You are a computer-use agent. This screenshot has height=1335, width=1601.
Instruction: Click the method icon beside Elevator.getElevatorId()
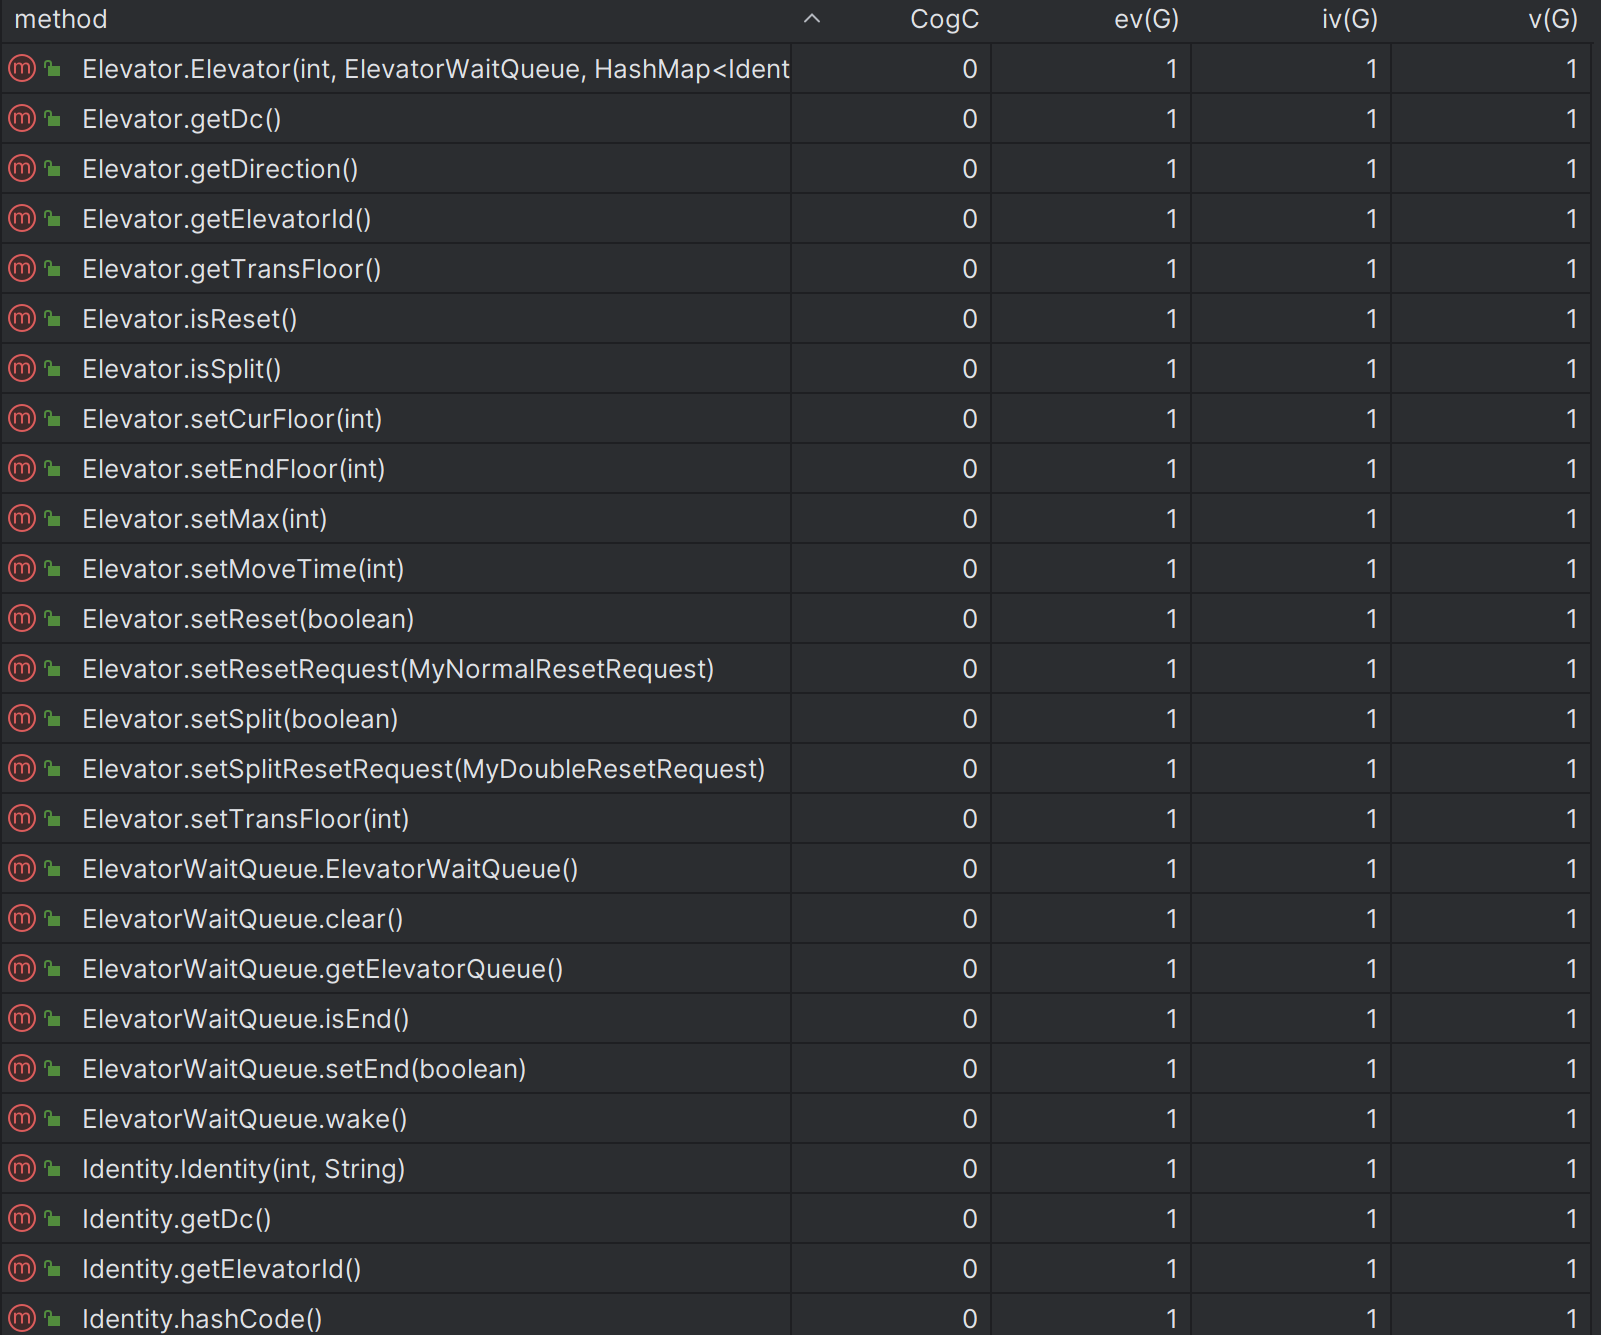tap(22, 218)
